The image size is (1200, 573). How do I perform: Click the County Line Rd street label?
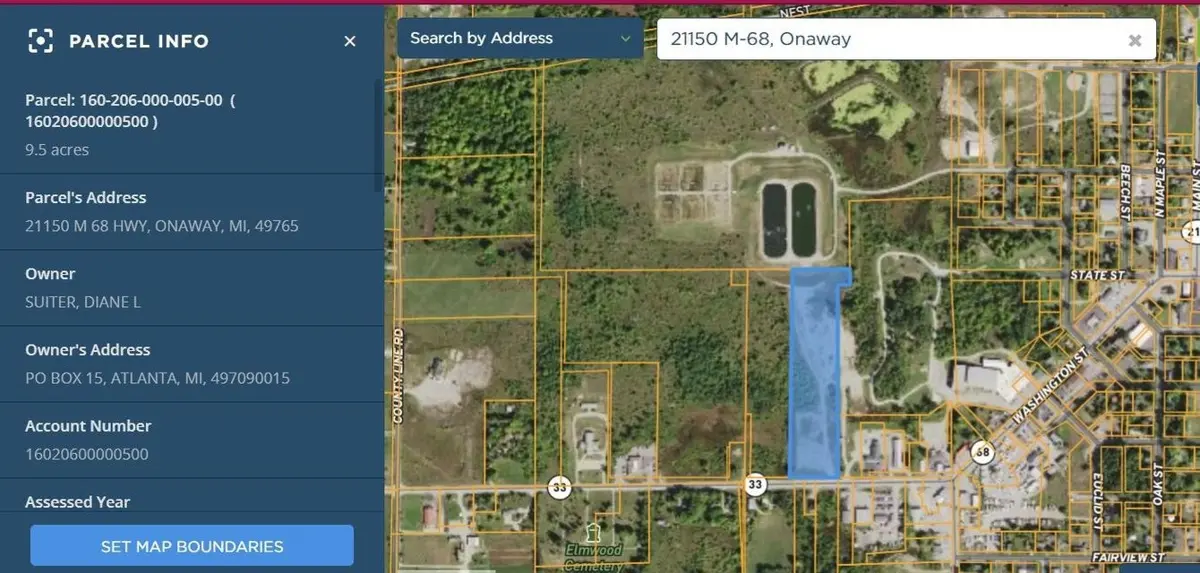coord(397,375)
